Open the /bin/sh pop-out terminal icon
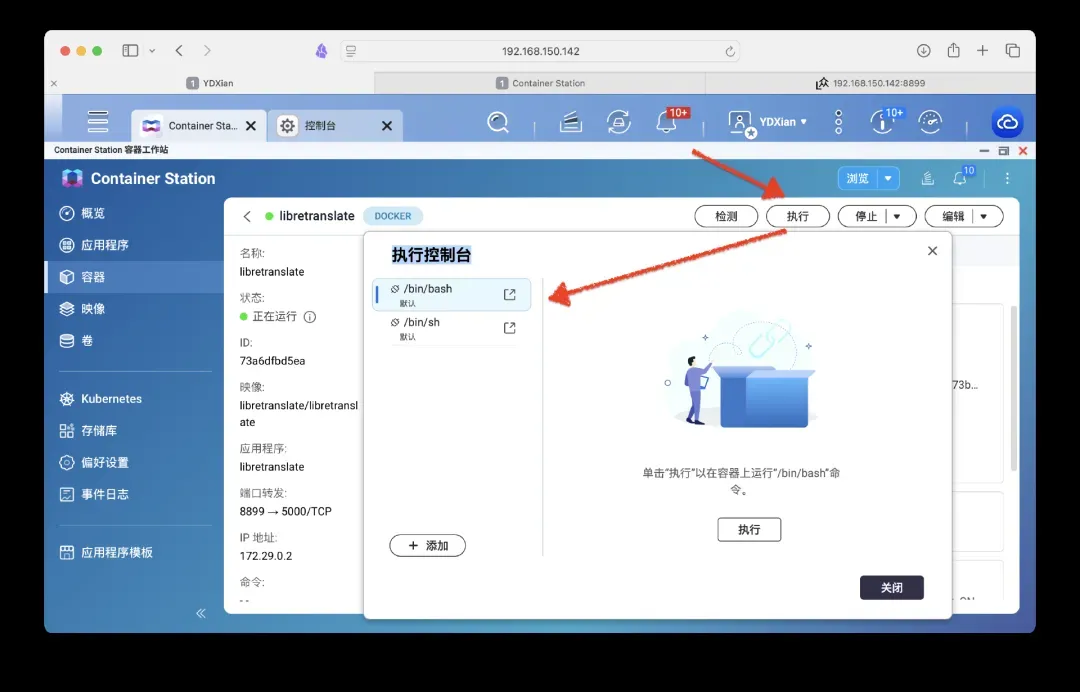1080x692 pixels. click(509, 328)
